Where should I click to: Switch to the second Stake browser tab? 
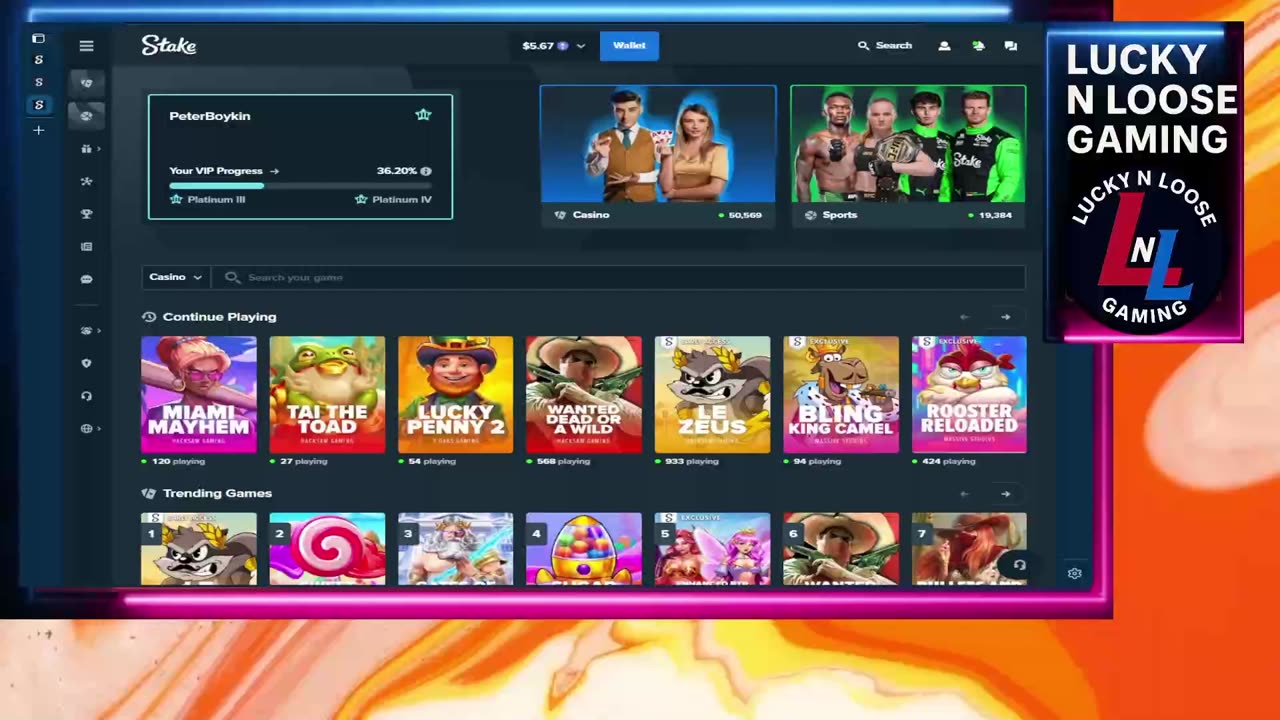[x=38, y=82]
